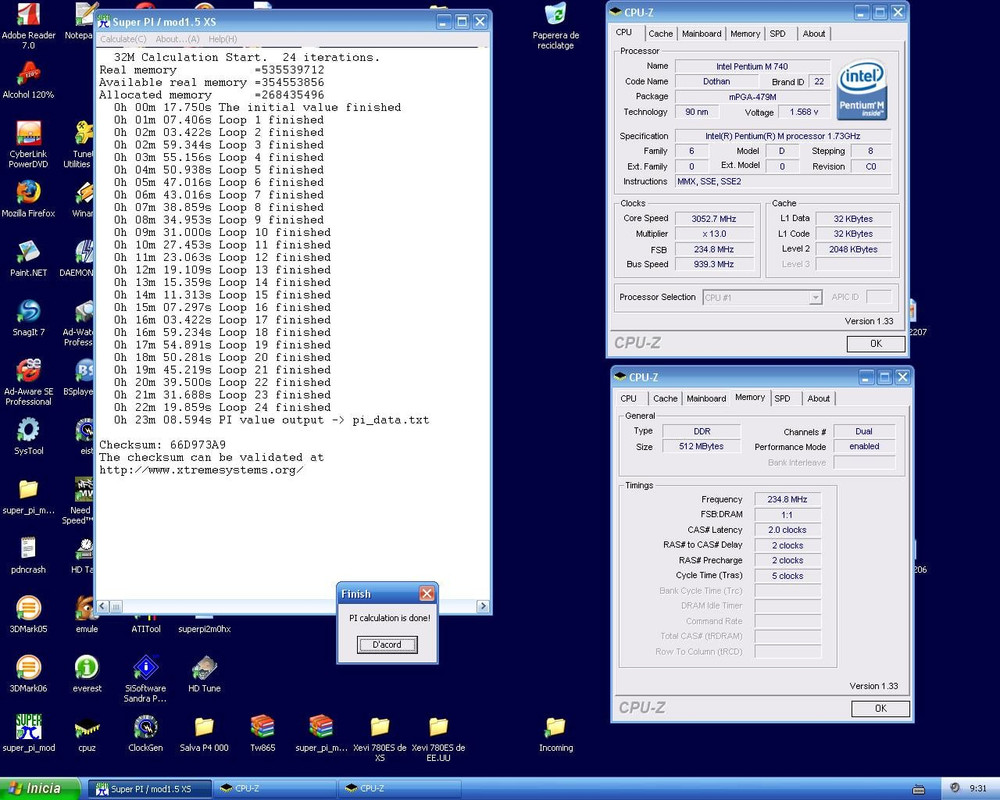Click CAS# Latency value 2.0 clocks

[787, 530]
